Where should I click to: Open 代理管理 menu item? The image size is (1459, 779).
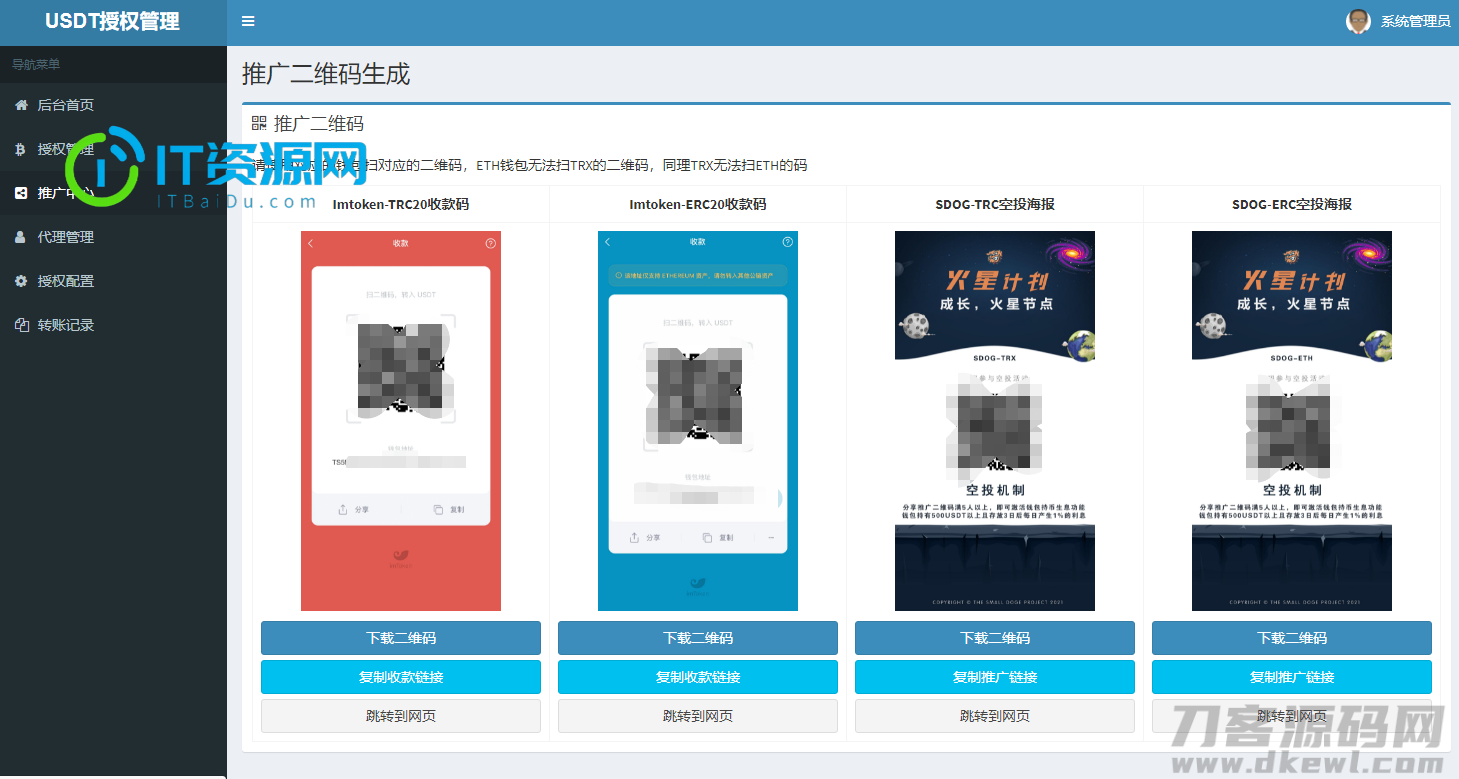[113, 237]
